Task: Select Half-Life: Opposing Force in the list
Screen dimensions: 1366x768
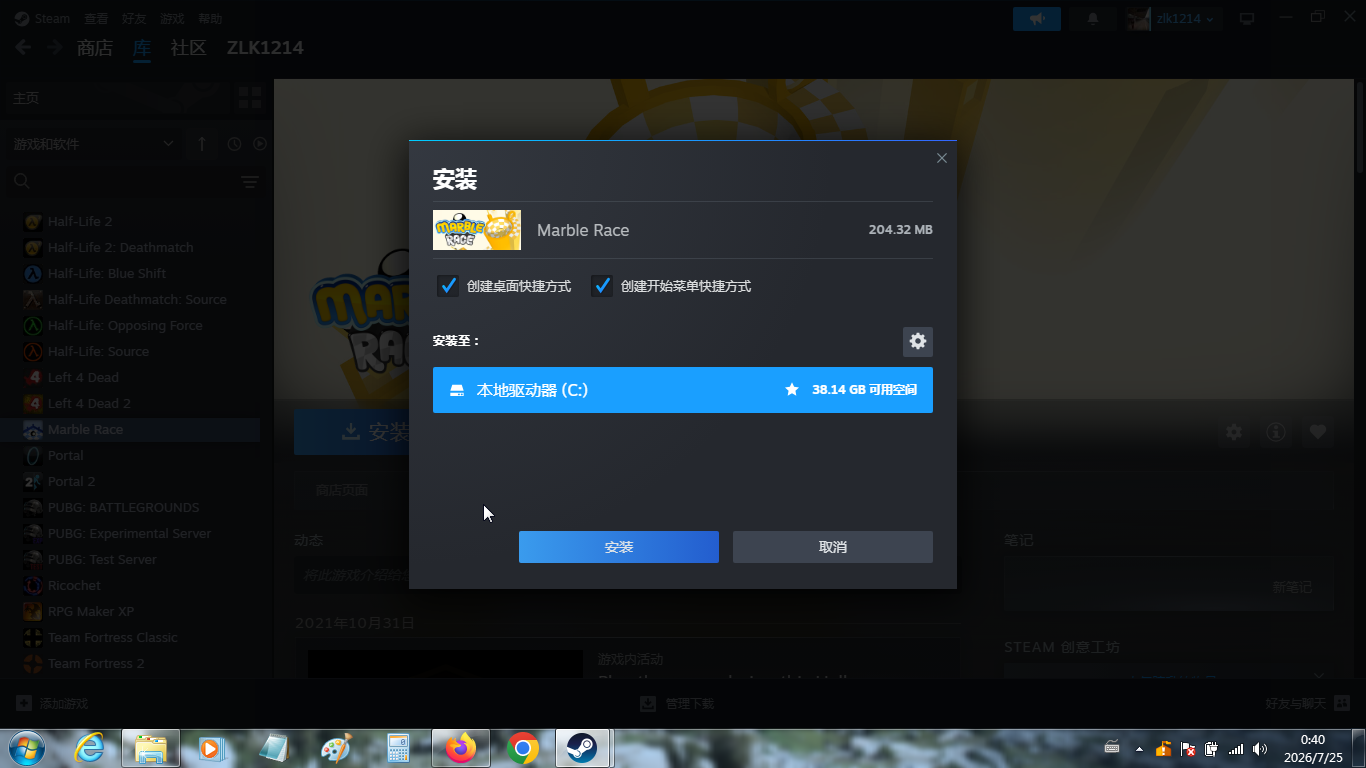Action: coord(125,325)
